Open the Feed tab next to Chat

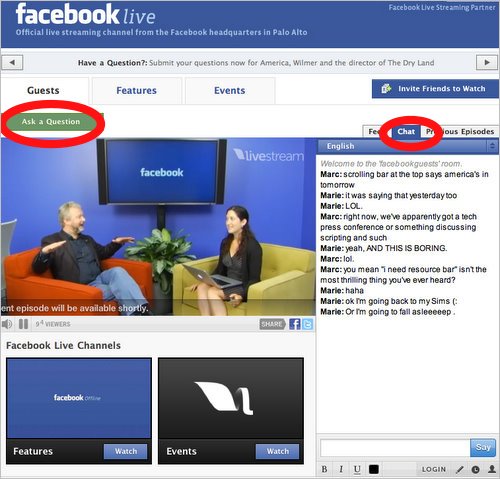377,132
